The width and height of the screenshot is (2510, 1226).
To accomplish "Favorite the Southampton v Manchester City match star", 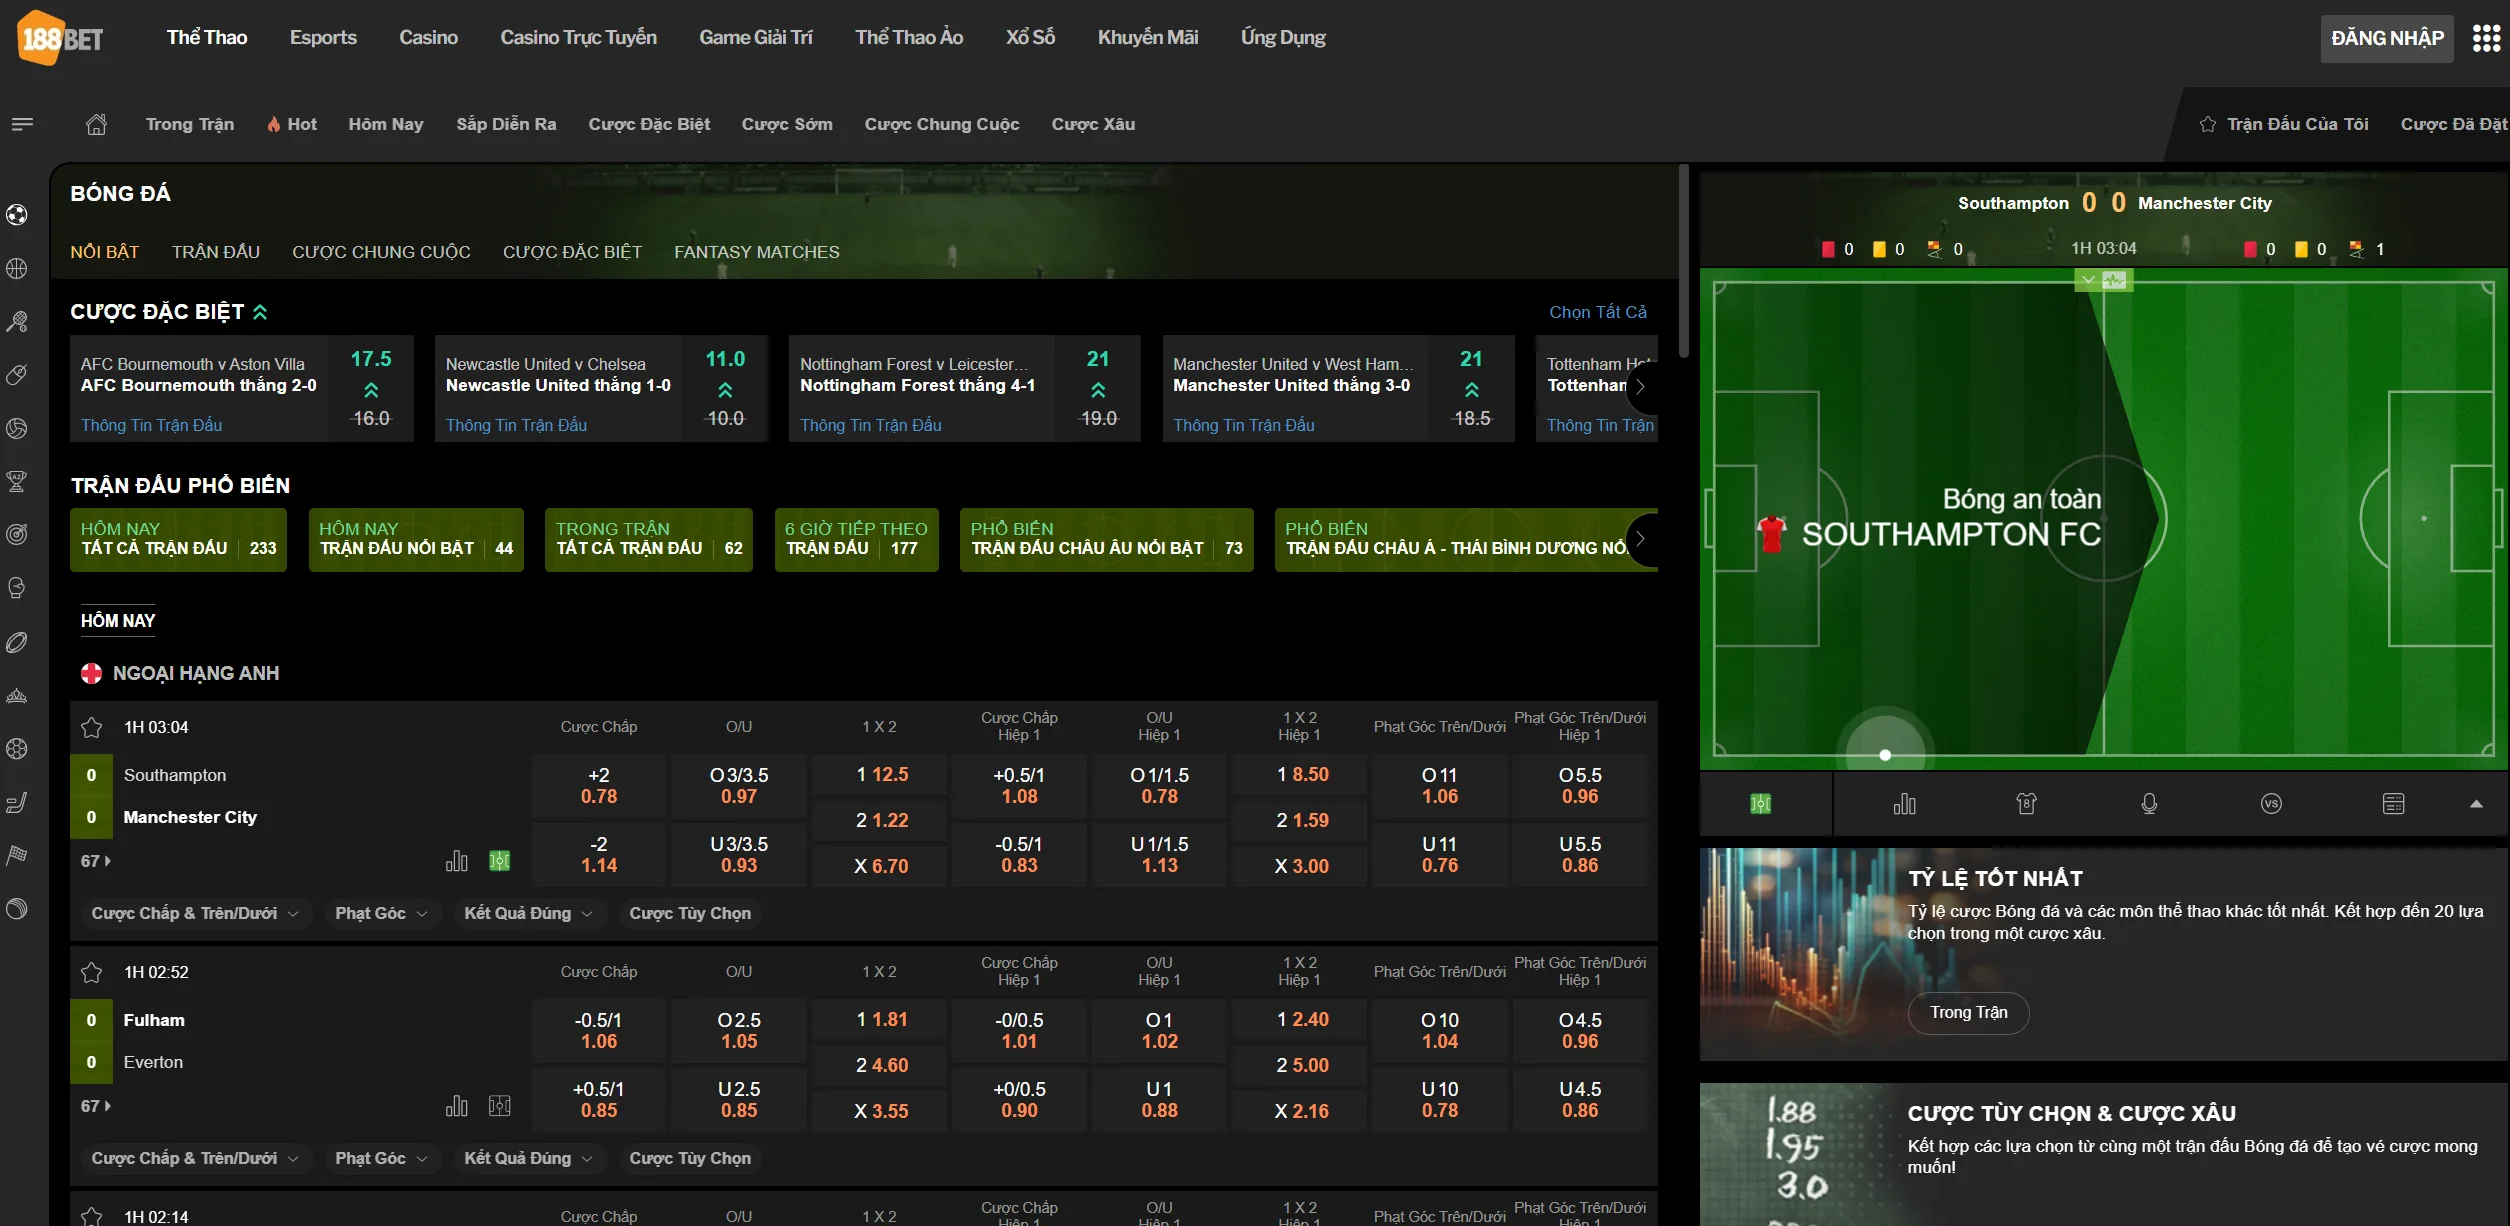I will 92,727.
